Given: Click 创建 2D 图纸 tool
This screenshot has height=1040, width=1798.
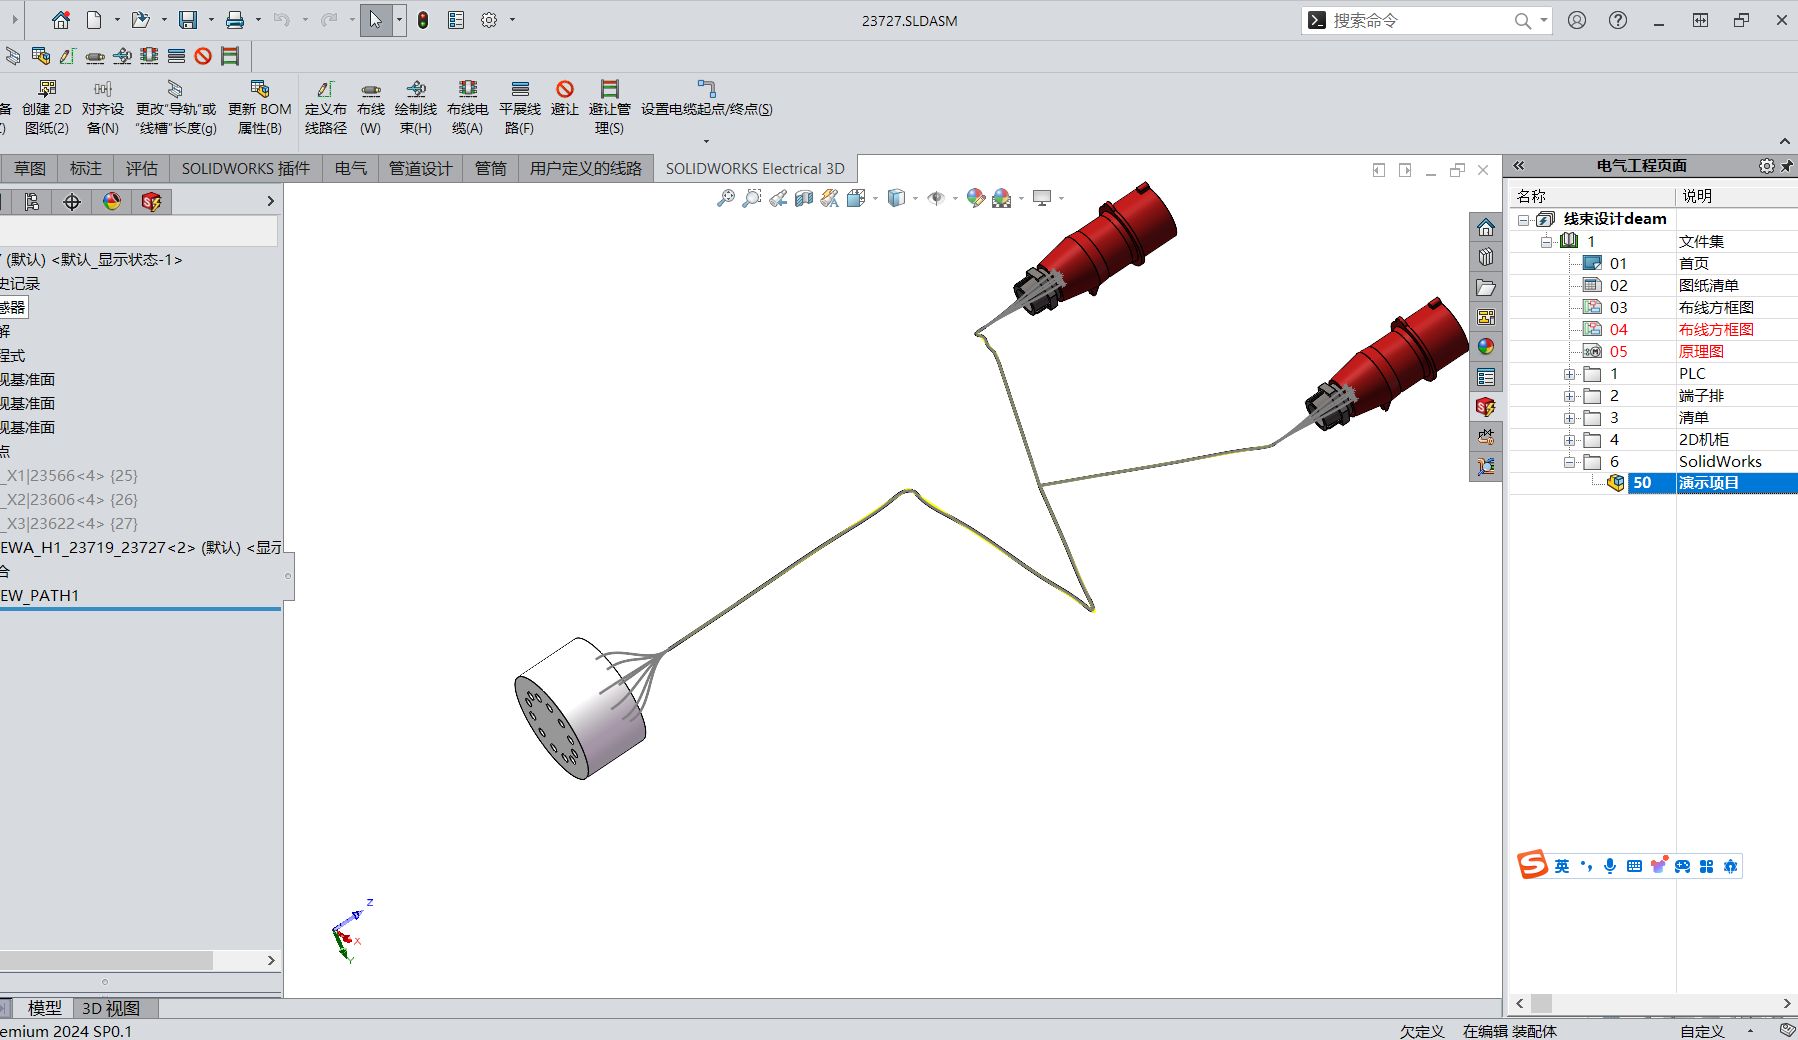Looking at the screenshot, I should 47,108.
